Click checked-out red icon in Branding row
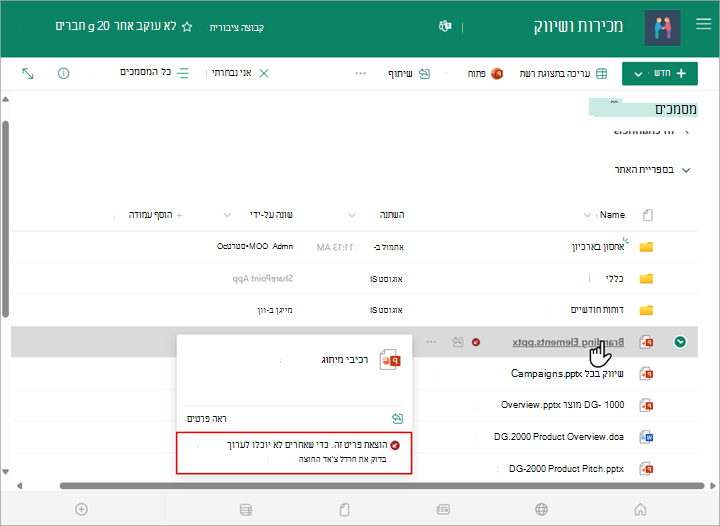 (476, 342)
